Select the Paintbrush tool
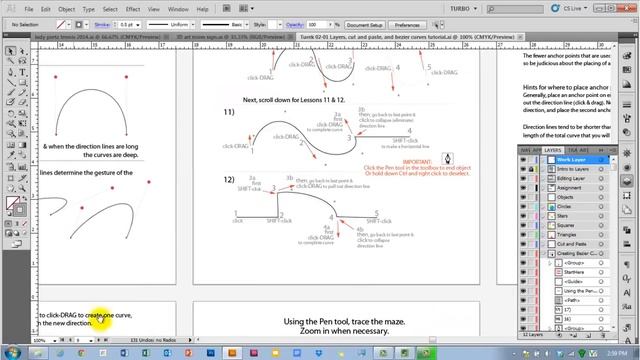The width and height of the screenshot is (640, 360). (x=11, y=93)
